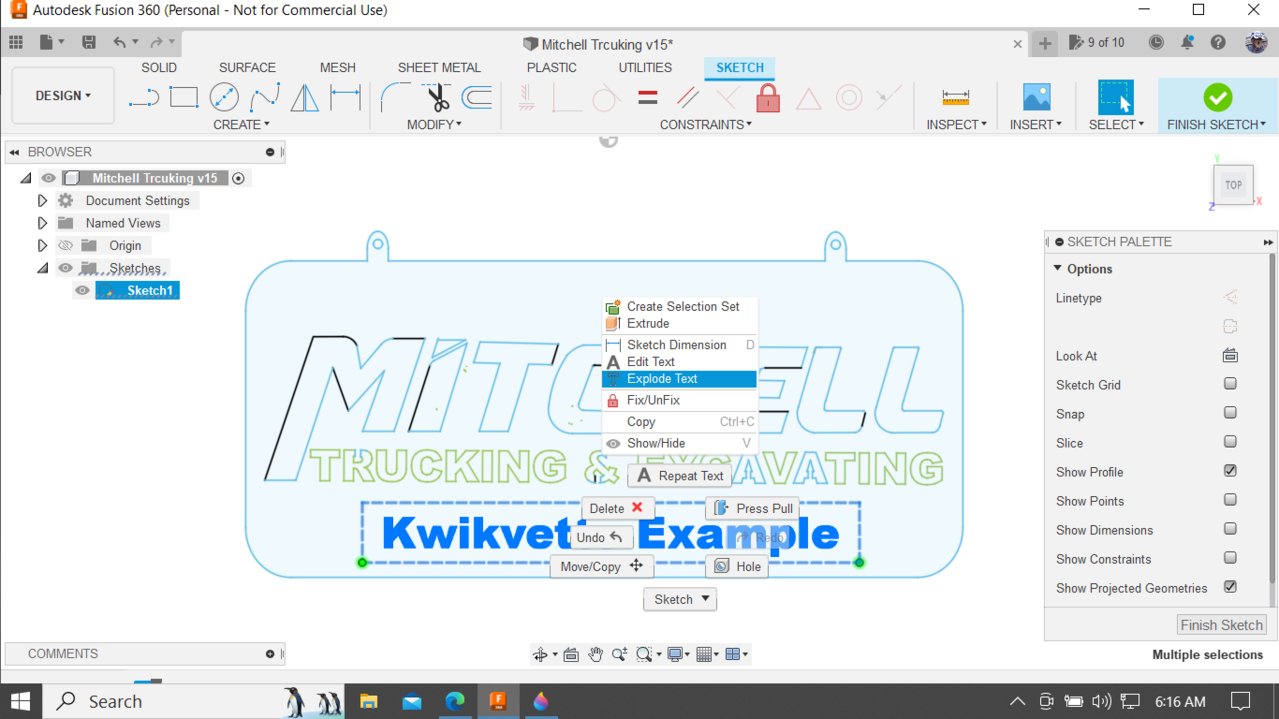Open the Help question mark icon
The width and height of the screenshot is (1279, 719).
point(1218,42)
